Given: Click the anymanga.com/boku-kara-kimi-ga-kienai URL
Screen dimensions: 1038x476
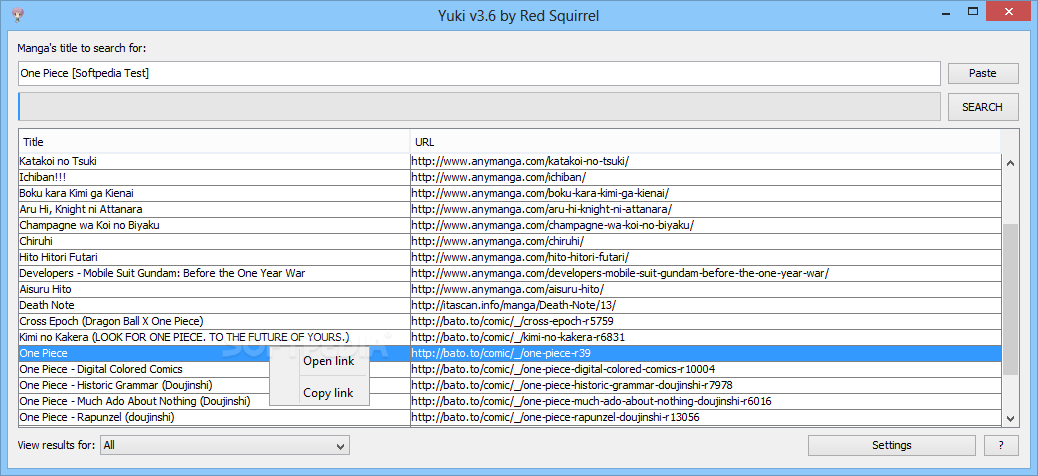Looking at the screenshot, I should 540,193.
